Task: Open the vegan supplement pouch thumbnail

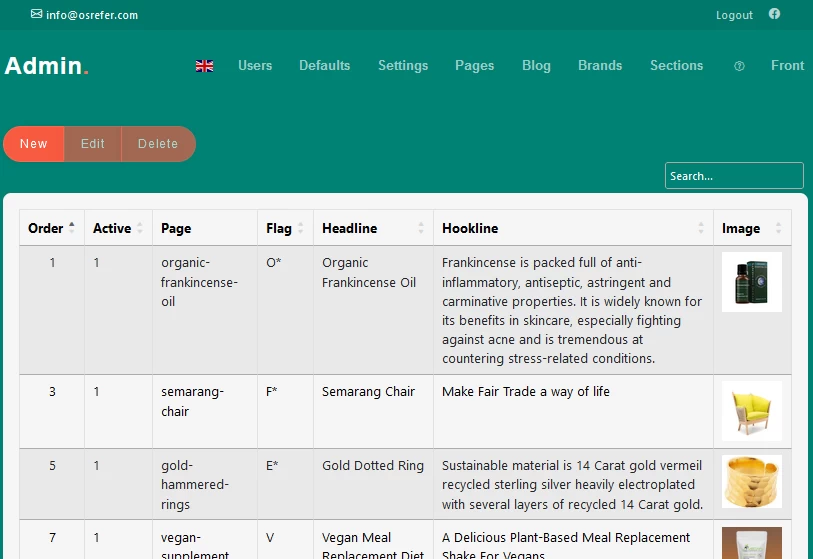Action: click(752, 543)
